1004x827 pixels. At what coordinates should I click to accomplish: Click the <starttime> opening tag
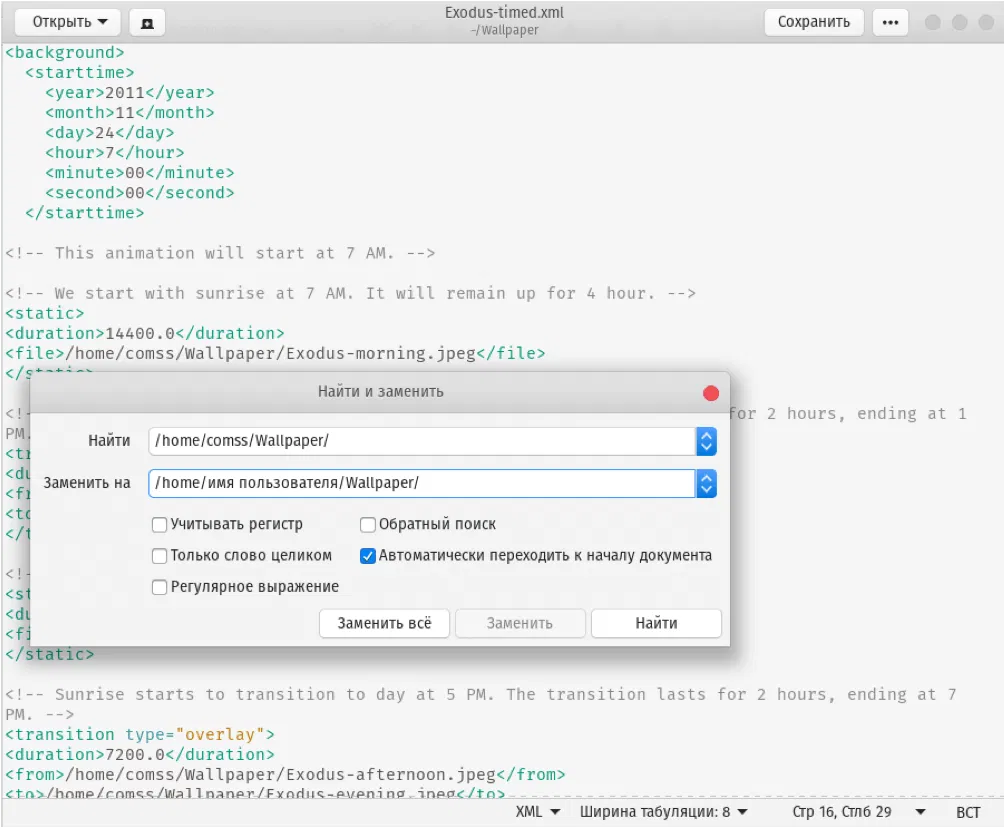click(x=79, y=73)
